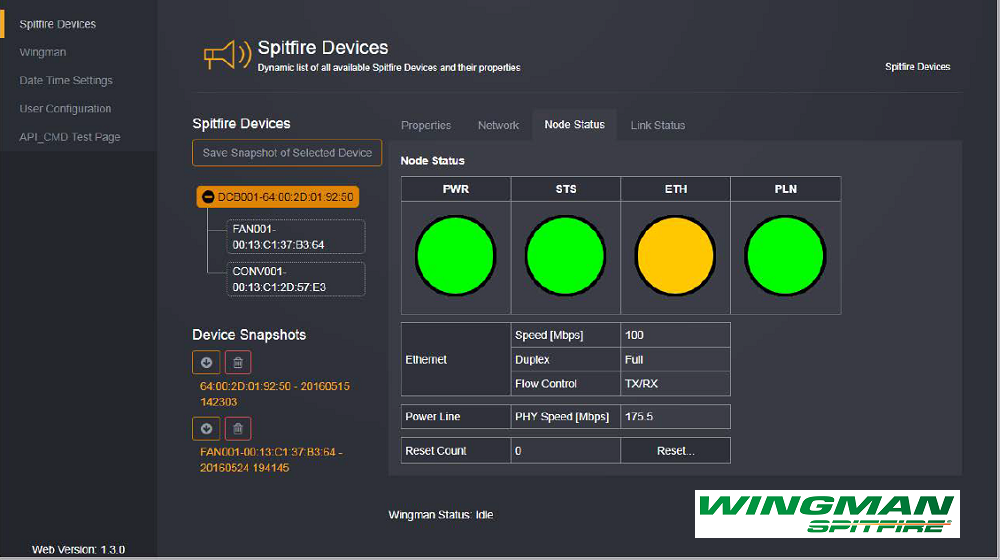Click the PHY Speed value 175.5

(x=675, y=416)
